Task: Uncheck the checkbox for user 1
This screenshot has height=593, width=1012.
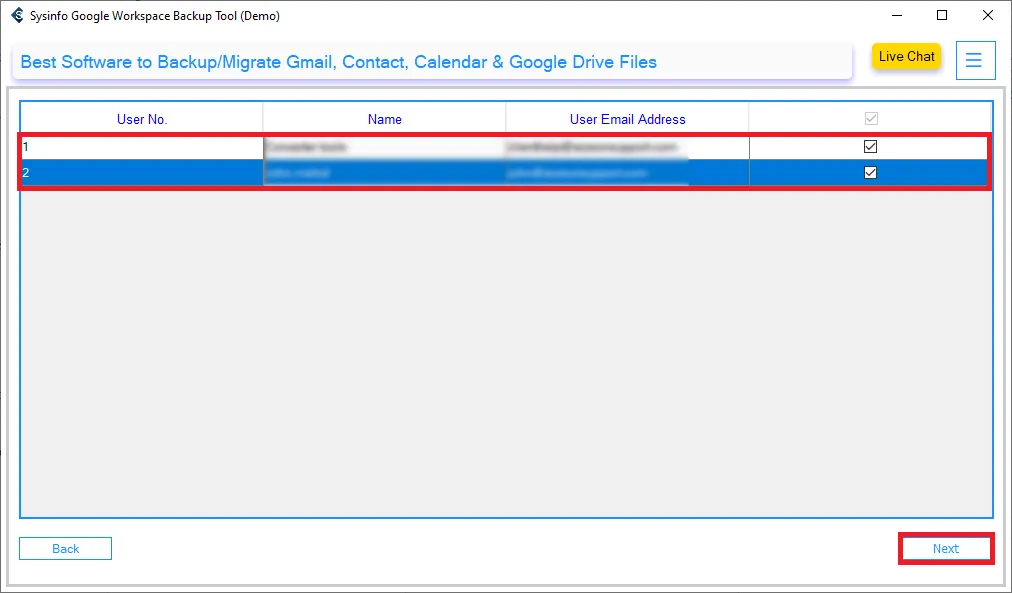Action: coord(870,146)
